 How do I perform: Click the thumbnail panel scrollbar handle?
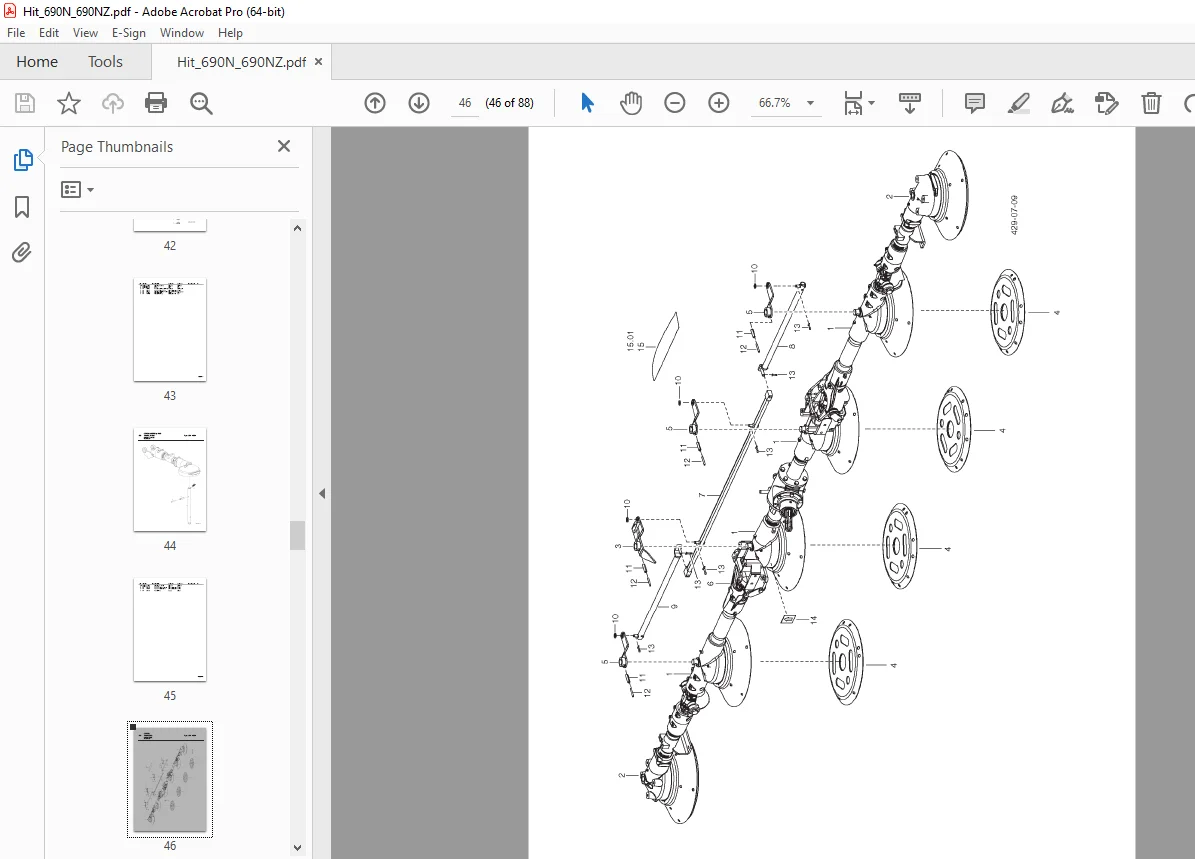coord(297,535)
